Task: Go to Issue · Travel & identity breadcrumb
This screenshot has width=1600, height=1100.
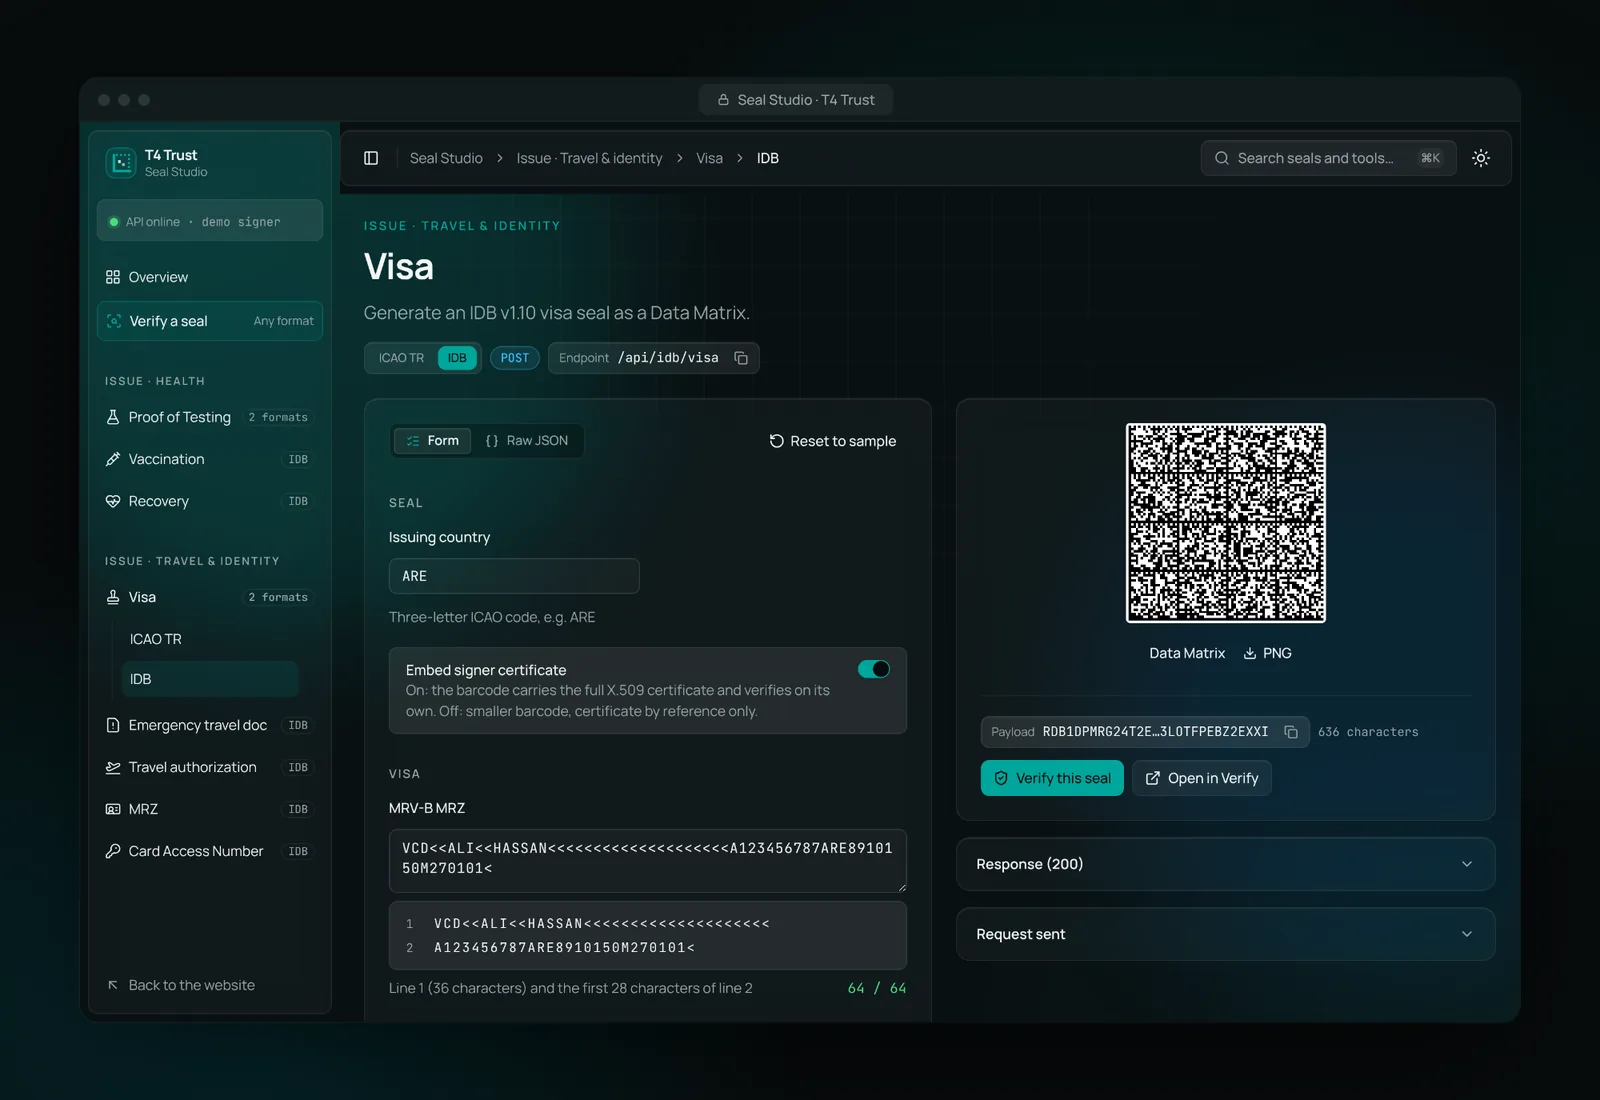Action: click(589, 158)
